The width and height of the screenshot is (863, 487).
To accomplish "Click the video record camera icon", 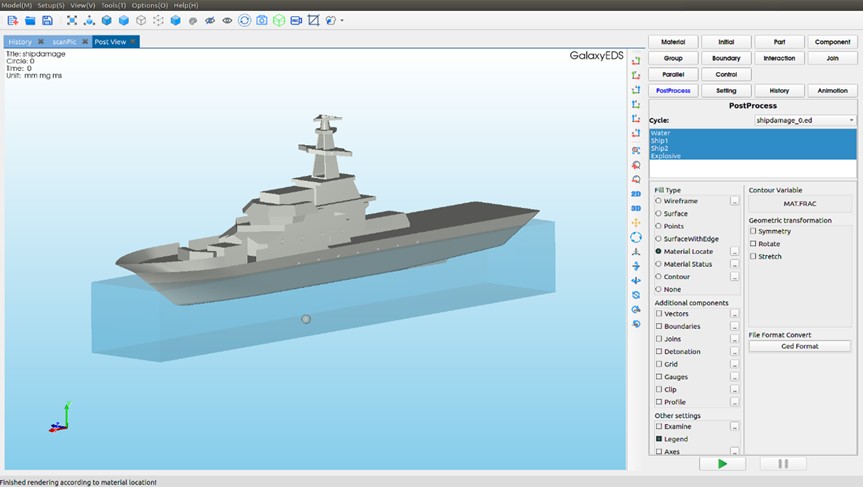I will (296, 20).
